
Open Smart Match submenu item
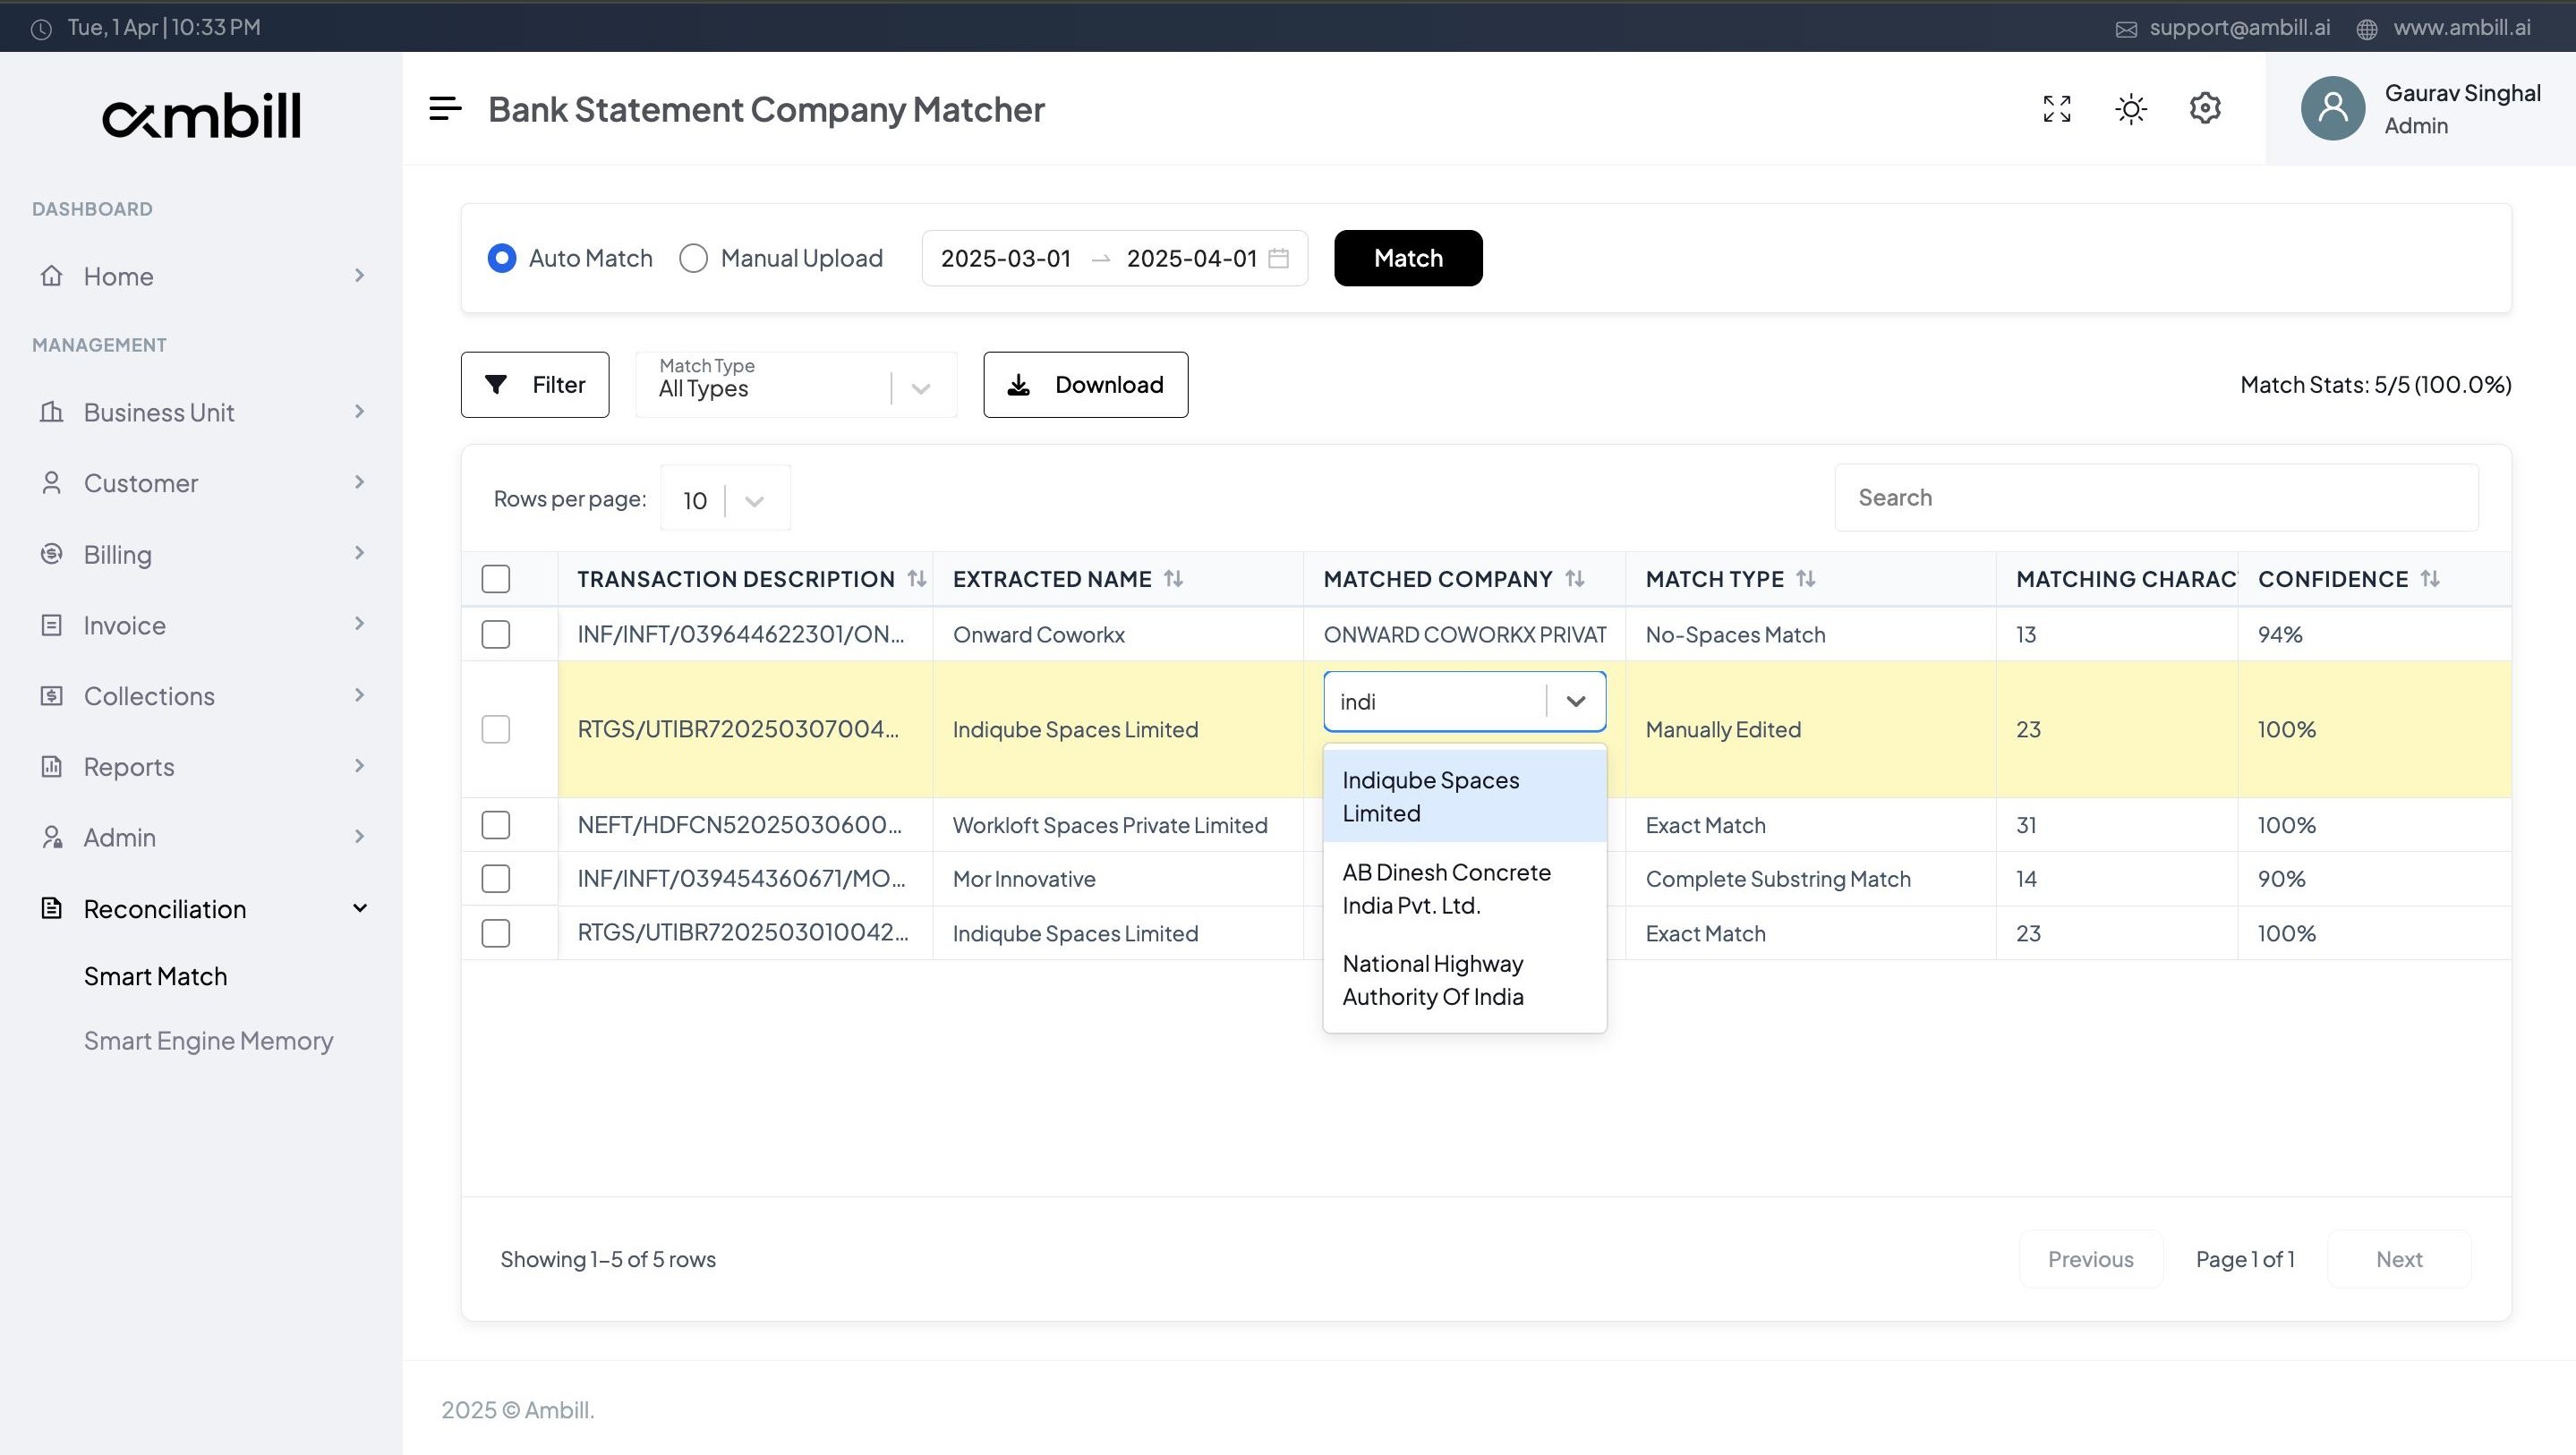click(x=155, y=976)
